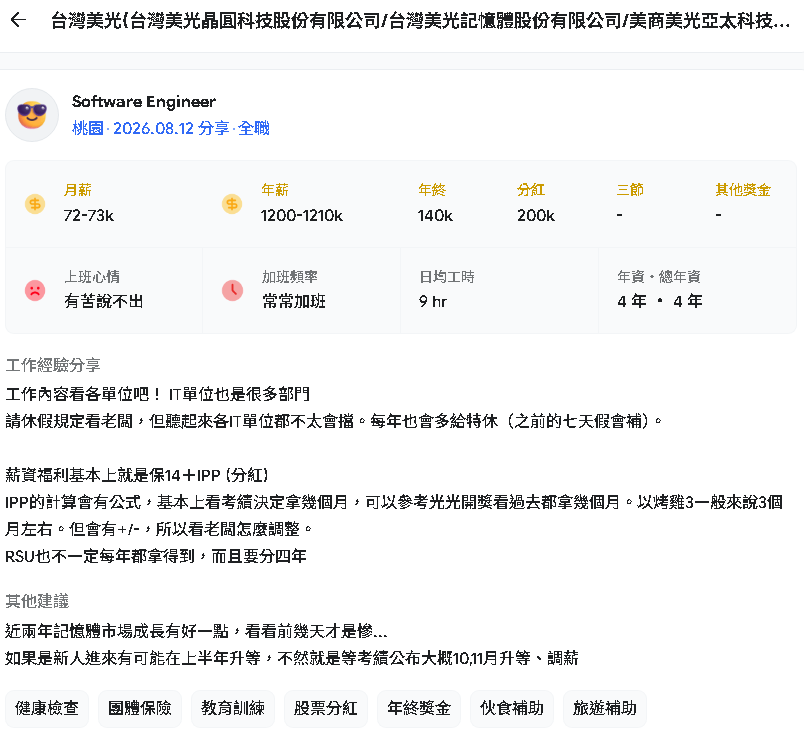This screenshot has width=804, height=736.
Task: Select the Software Engineer job title
Action: (x=144, y=102)
